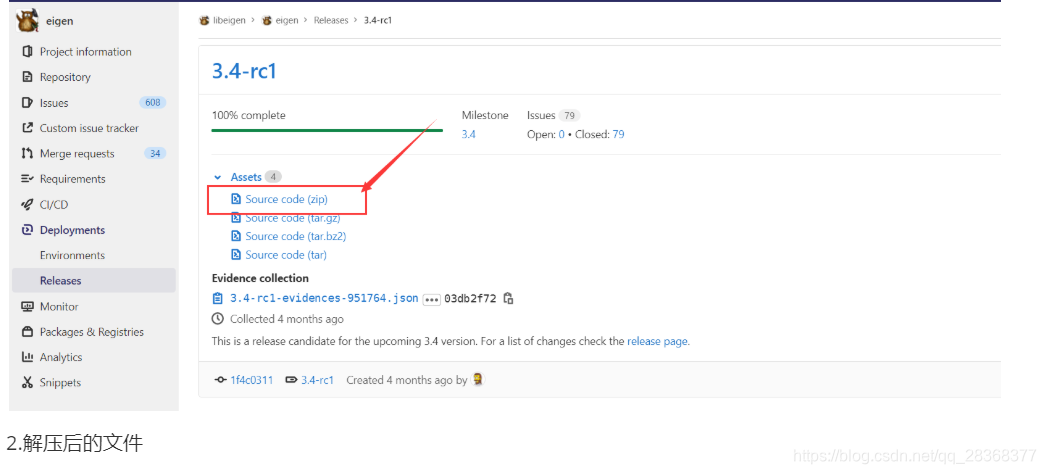Open Project information menu item

(x=85, y=51)
